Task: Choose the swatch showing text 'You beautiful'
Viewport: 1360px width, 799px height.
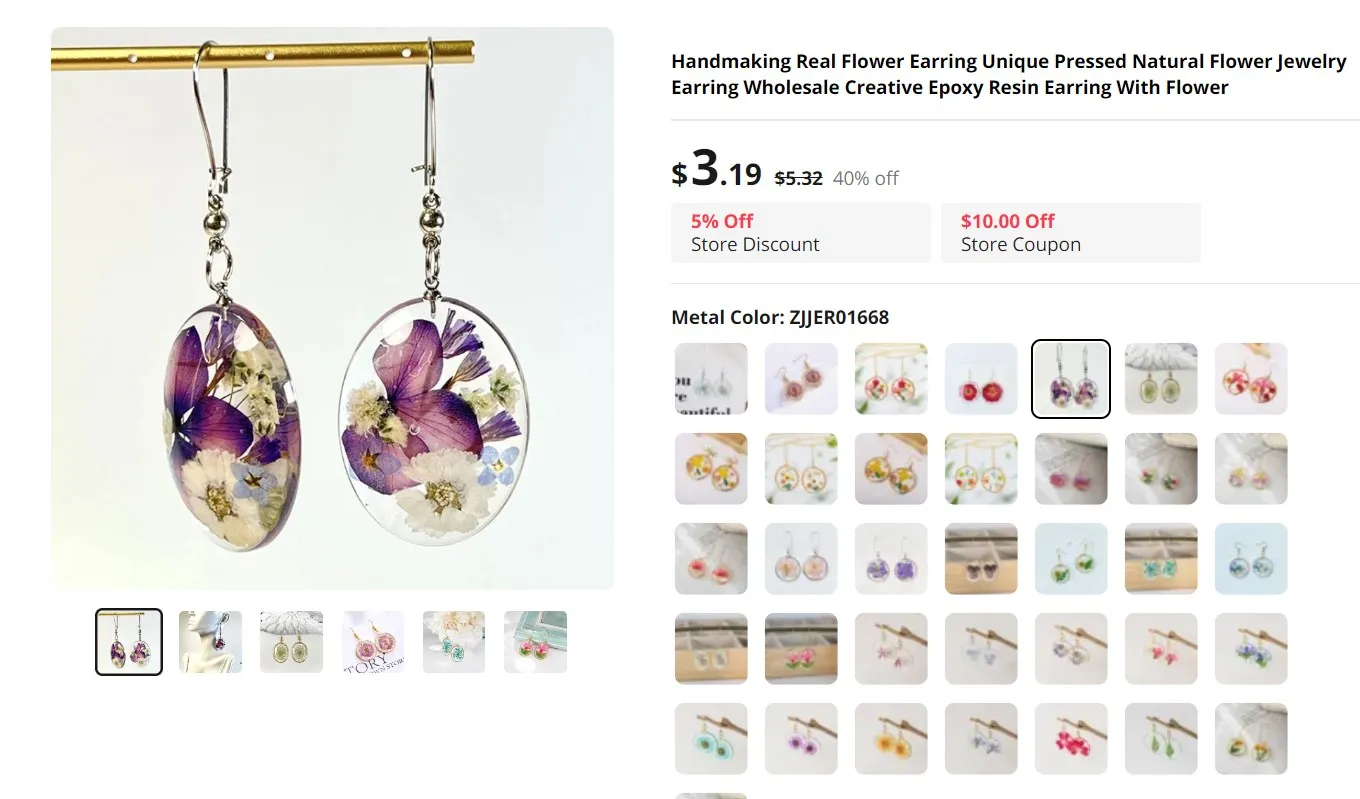Action: pyautogui.click(x=711, y=379)
